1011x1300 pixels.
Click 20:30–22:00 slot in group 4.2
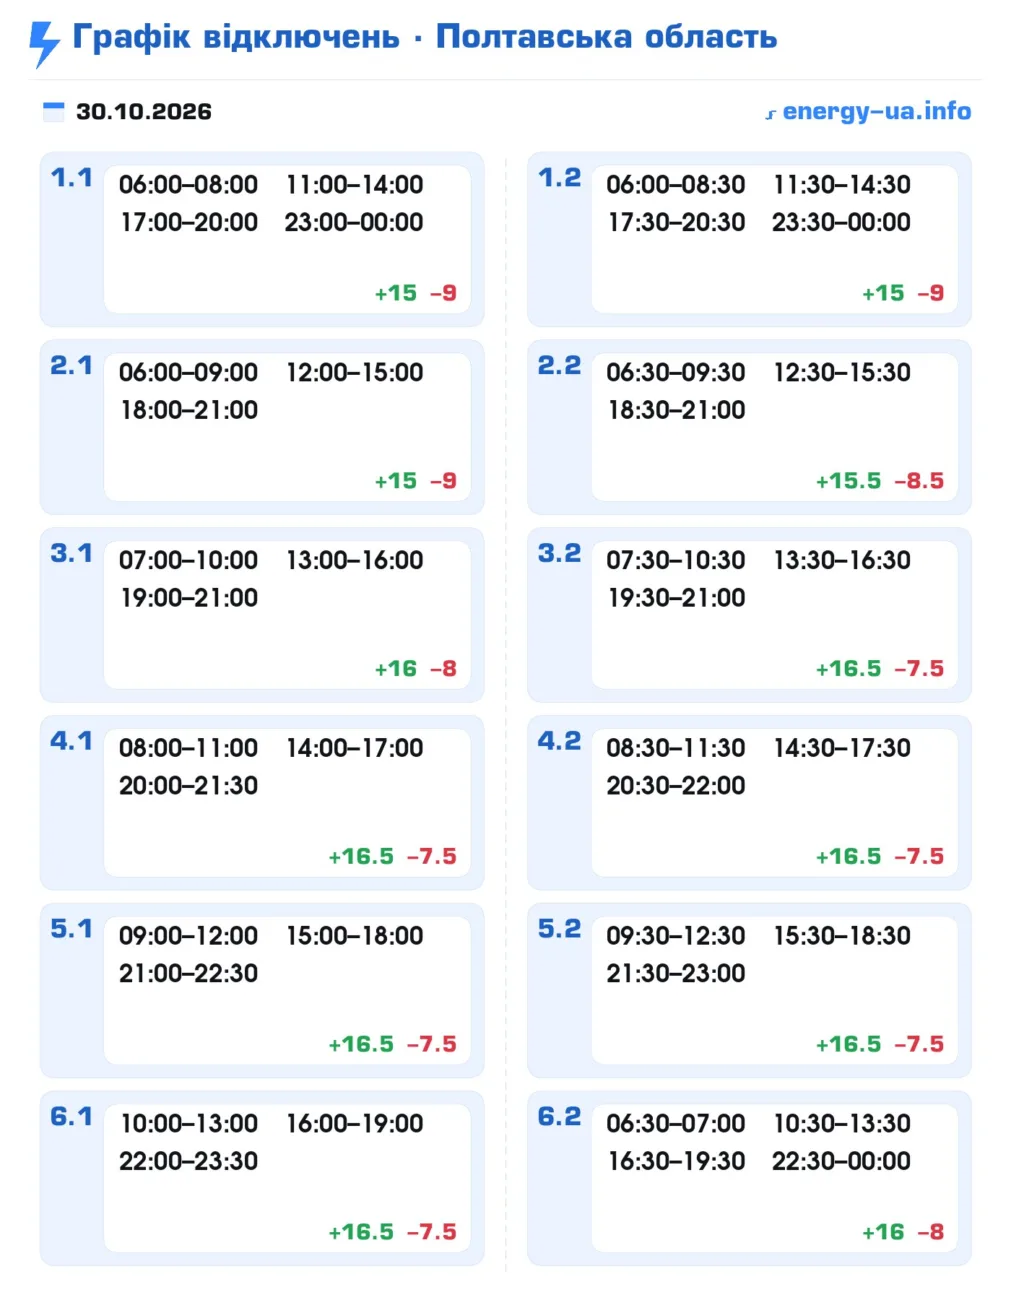[x=676, y=786]
